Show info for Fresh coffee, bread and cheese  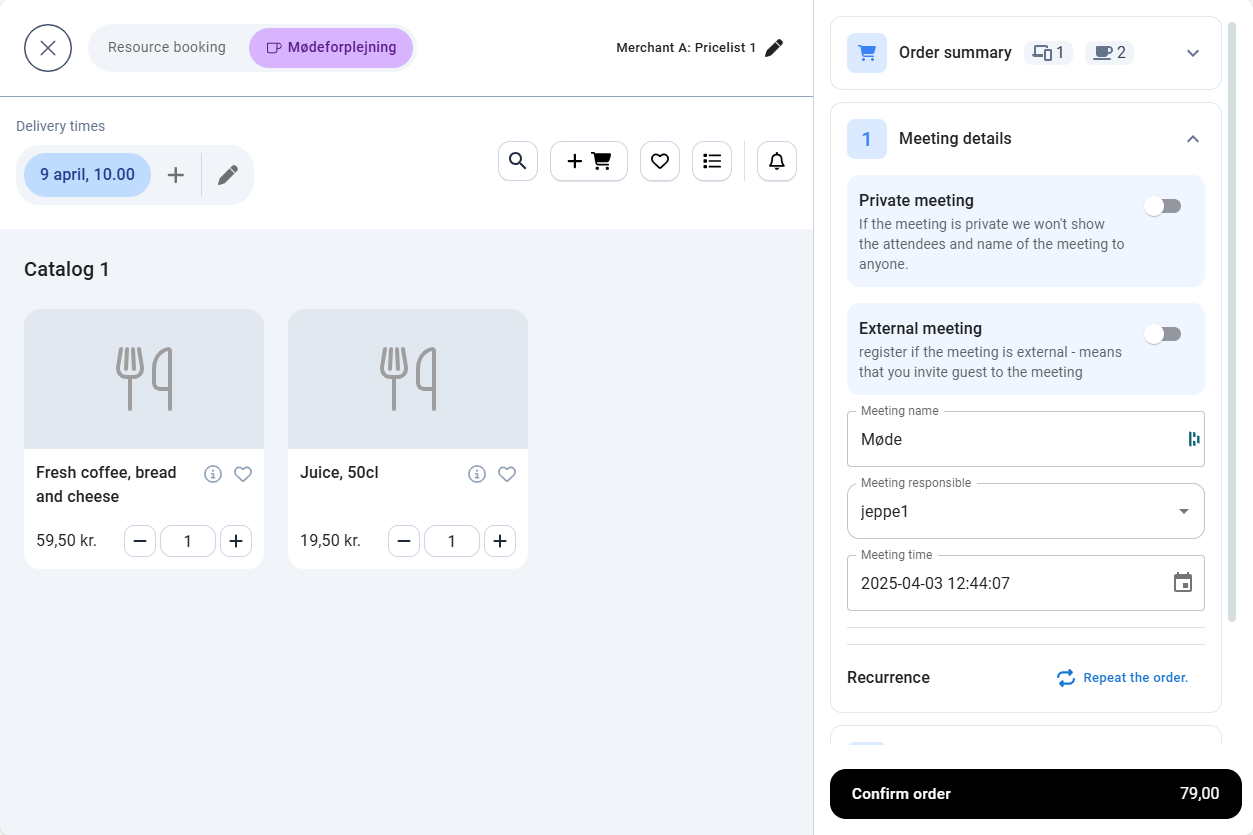(213, 474)
